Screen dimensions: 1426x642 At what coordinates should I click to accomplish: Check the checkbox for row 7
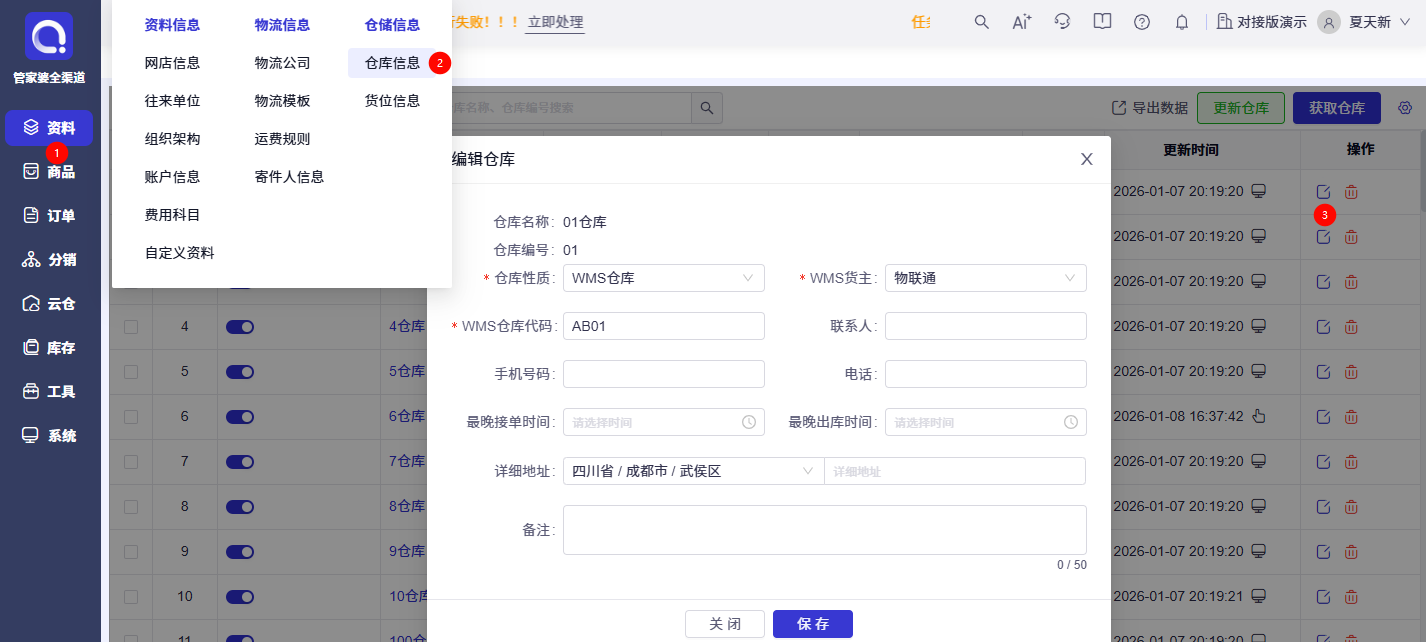pos(131,461)
